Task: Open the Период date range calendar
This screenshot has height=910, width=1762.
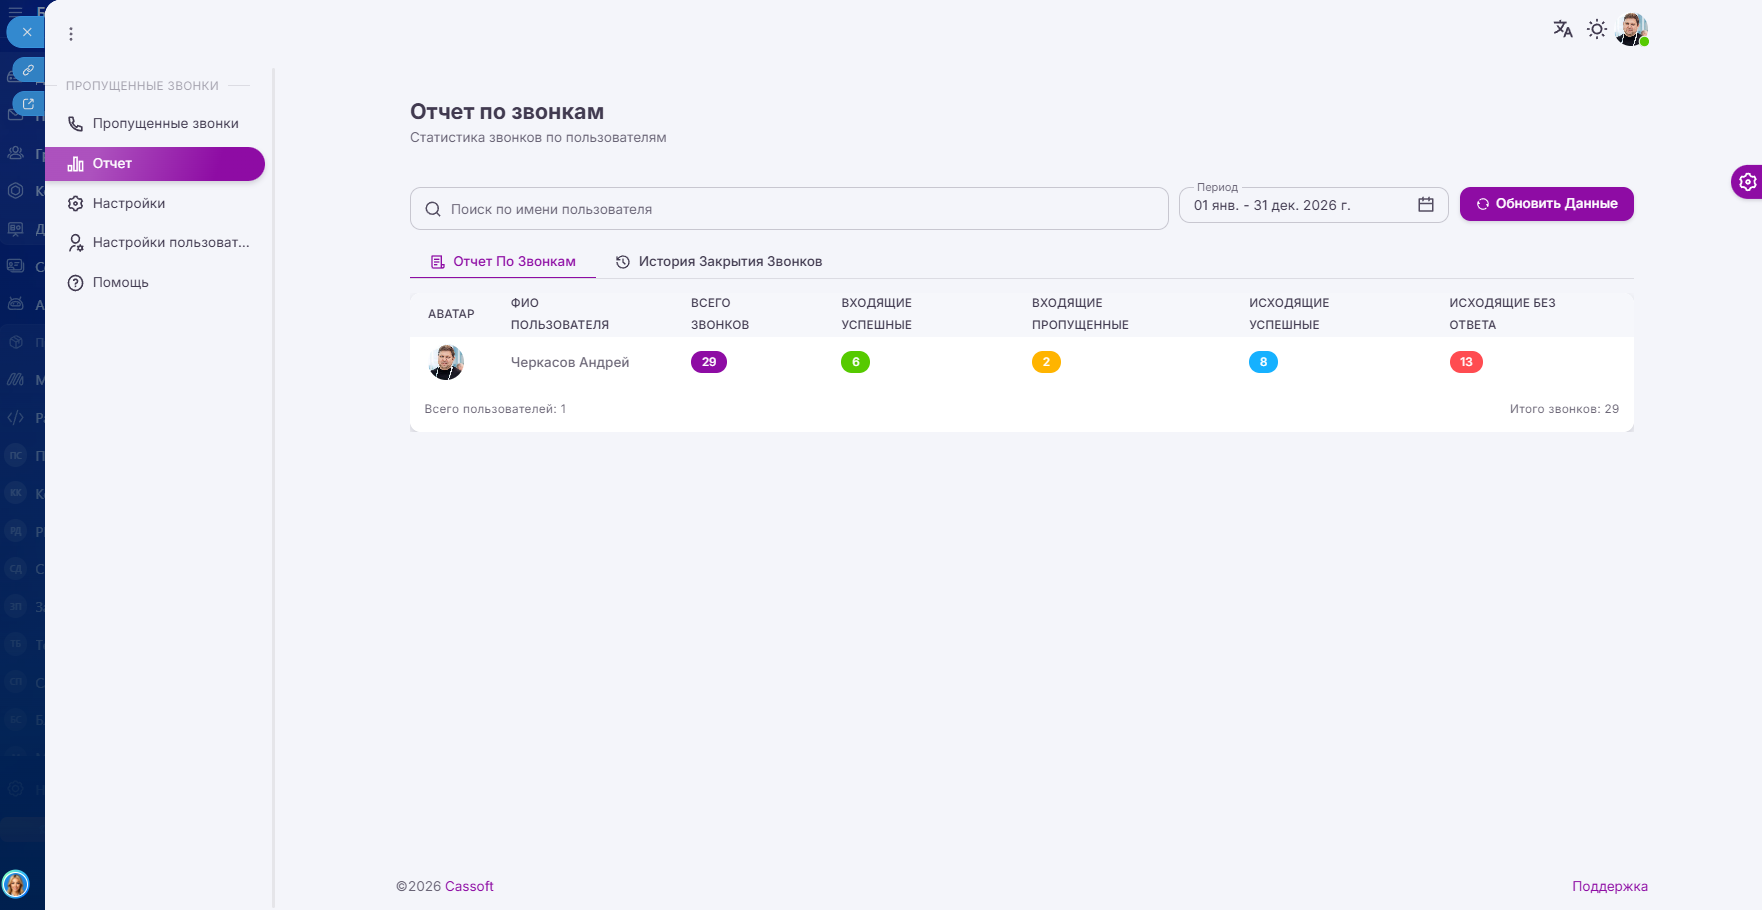Action: (1426, 205)
